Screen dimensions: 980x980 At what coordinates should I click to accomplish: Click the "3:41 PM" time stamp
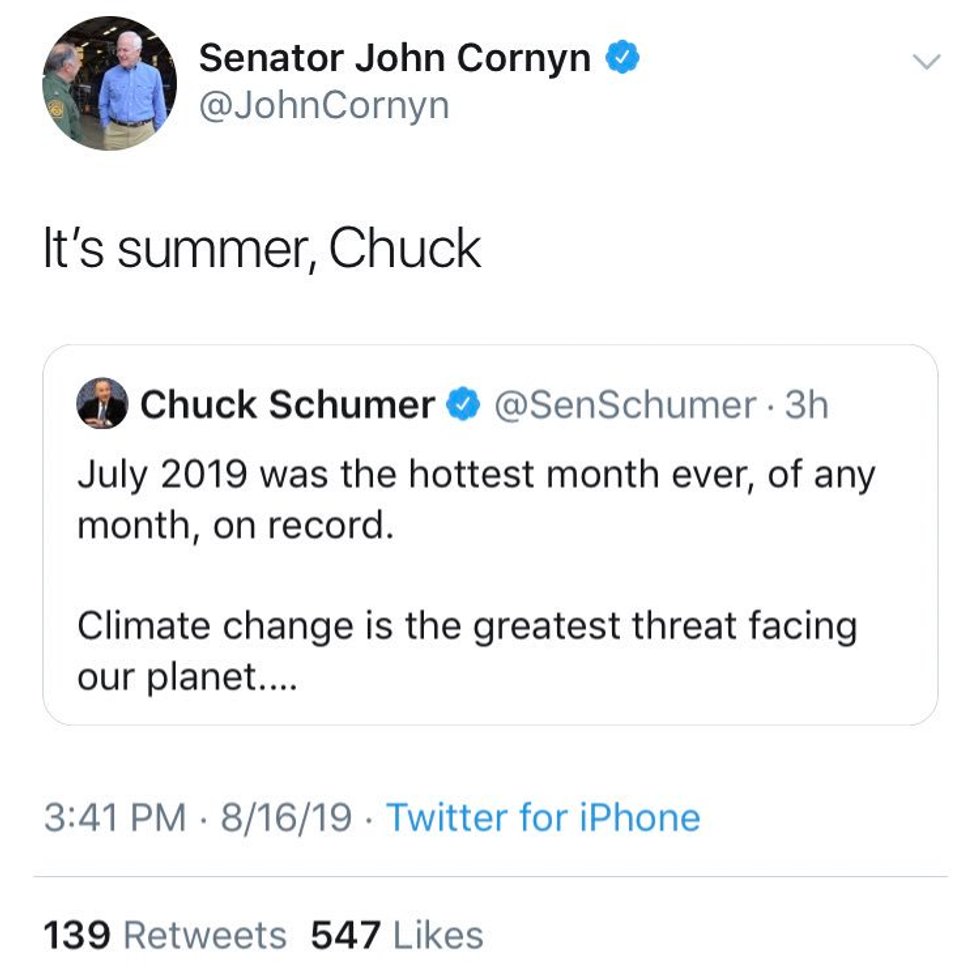[x=115, y=817]
